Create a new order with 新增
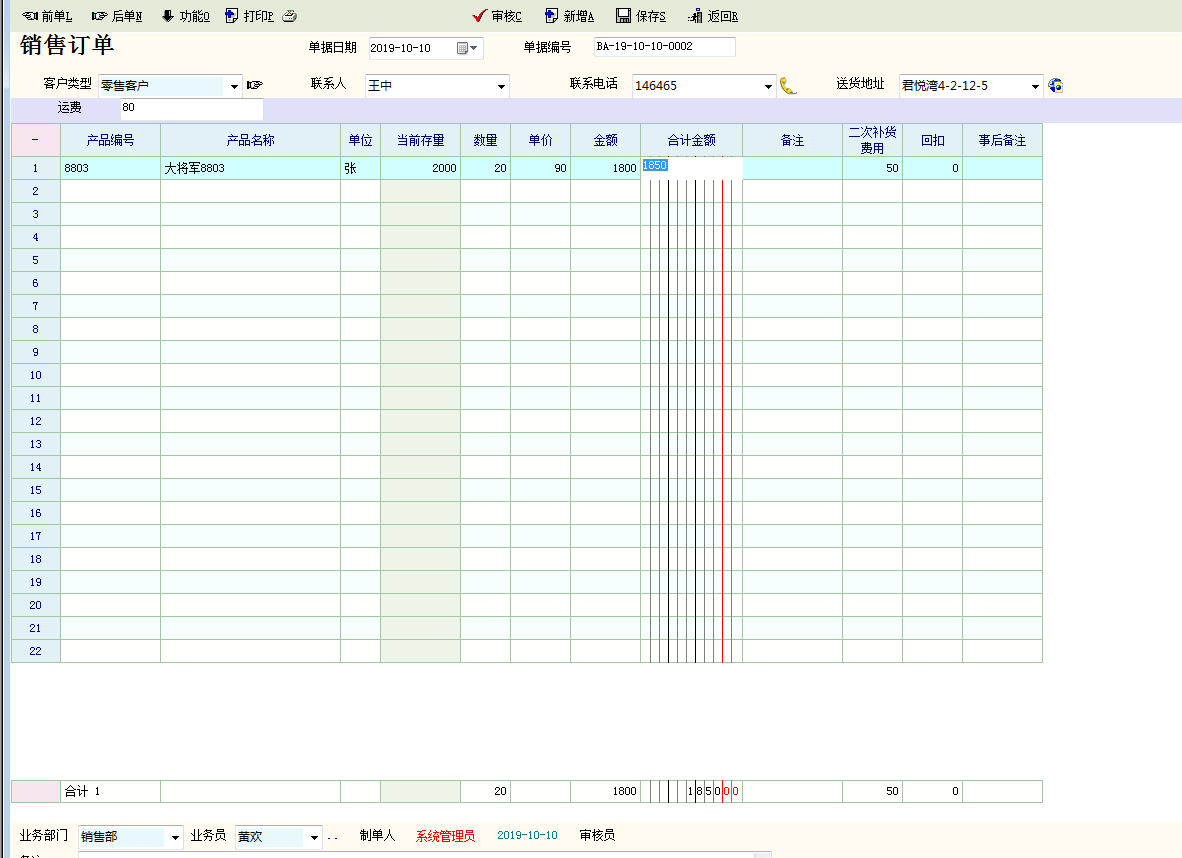This screenshot has width=1182, height=858. (x=570, y=16)
